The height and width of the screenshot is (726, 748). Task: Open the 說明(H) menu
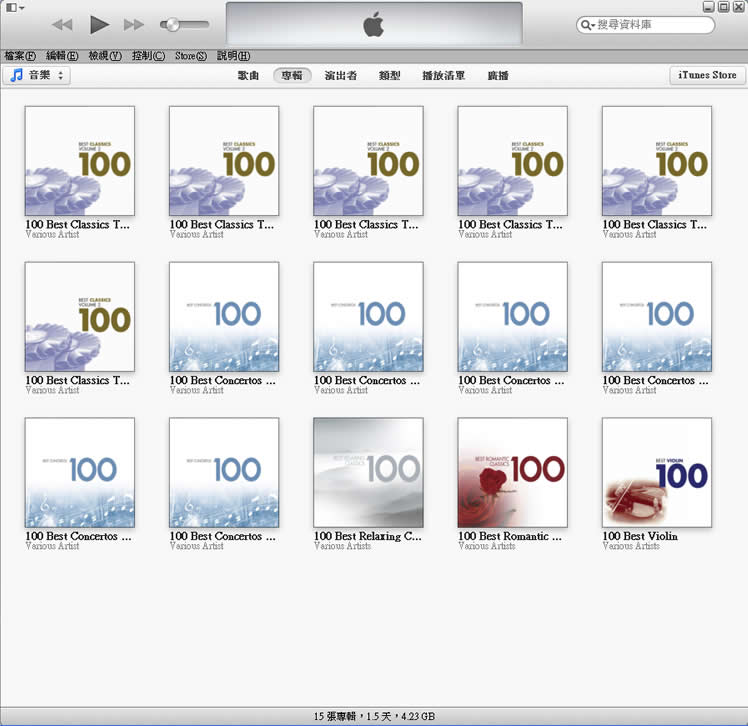234,56
